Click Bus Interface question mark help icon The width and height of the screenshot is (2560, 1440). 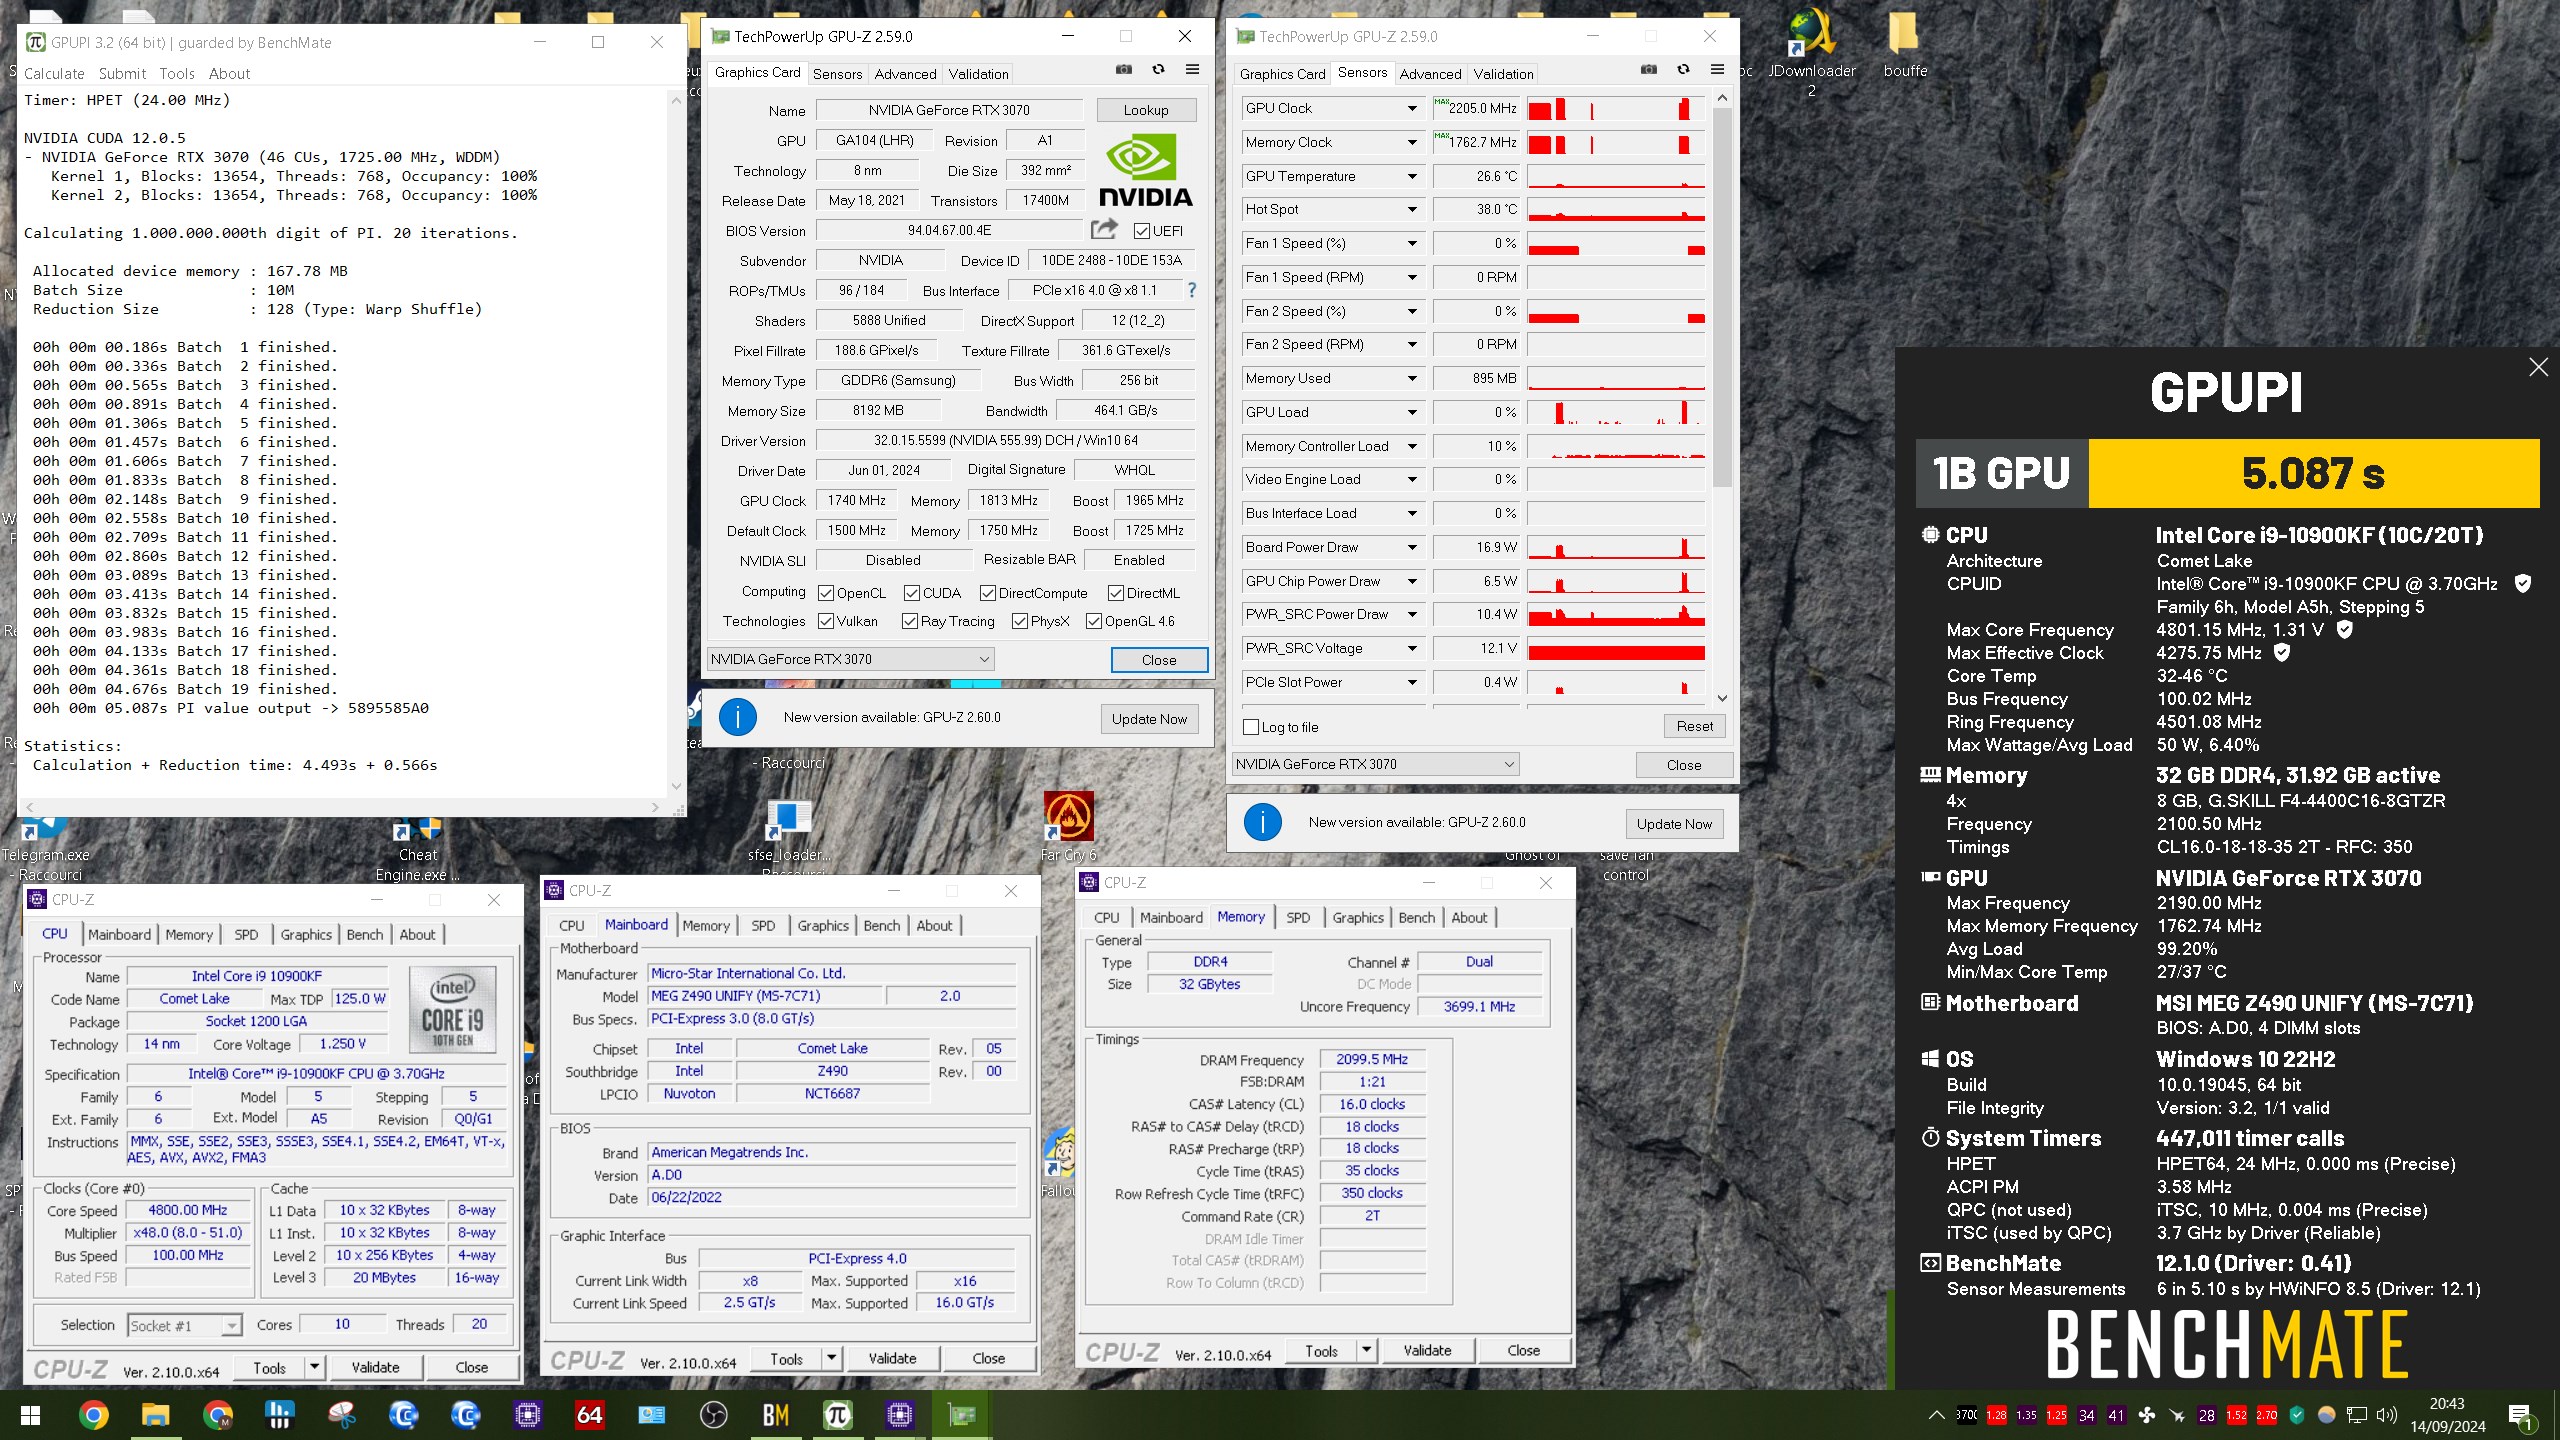[x=1191, y=290]
